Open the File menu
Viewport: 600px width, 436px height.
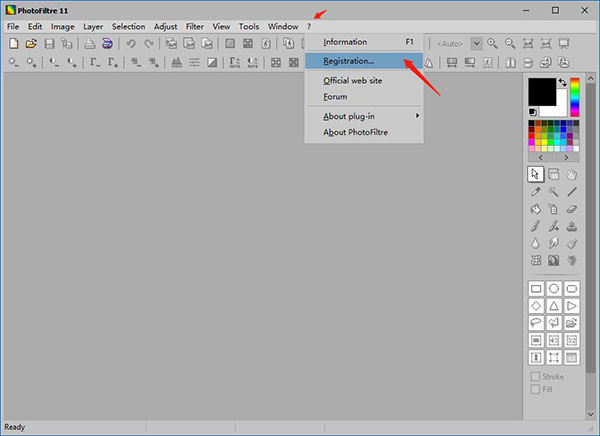click(13, 26)
